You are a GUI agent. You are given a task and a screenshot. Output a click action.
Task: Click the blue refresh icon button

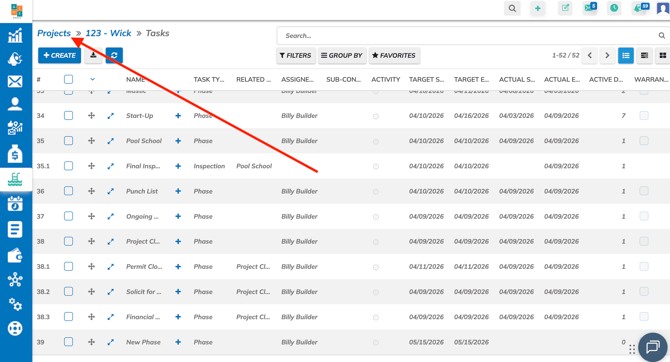click(114, 56)
